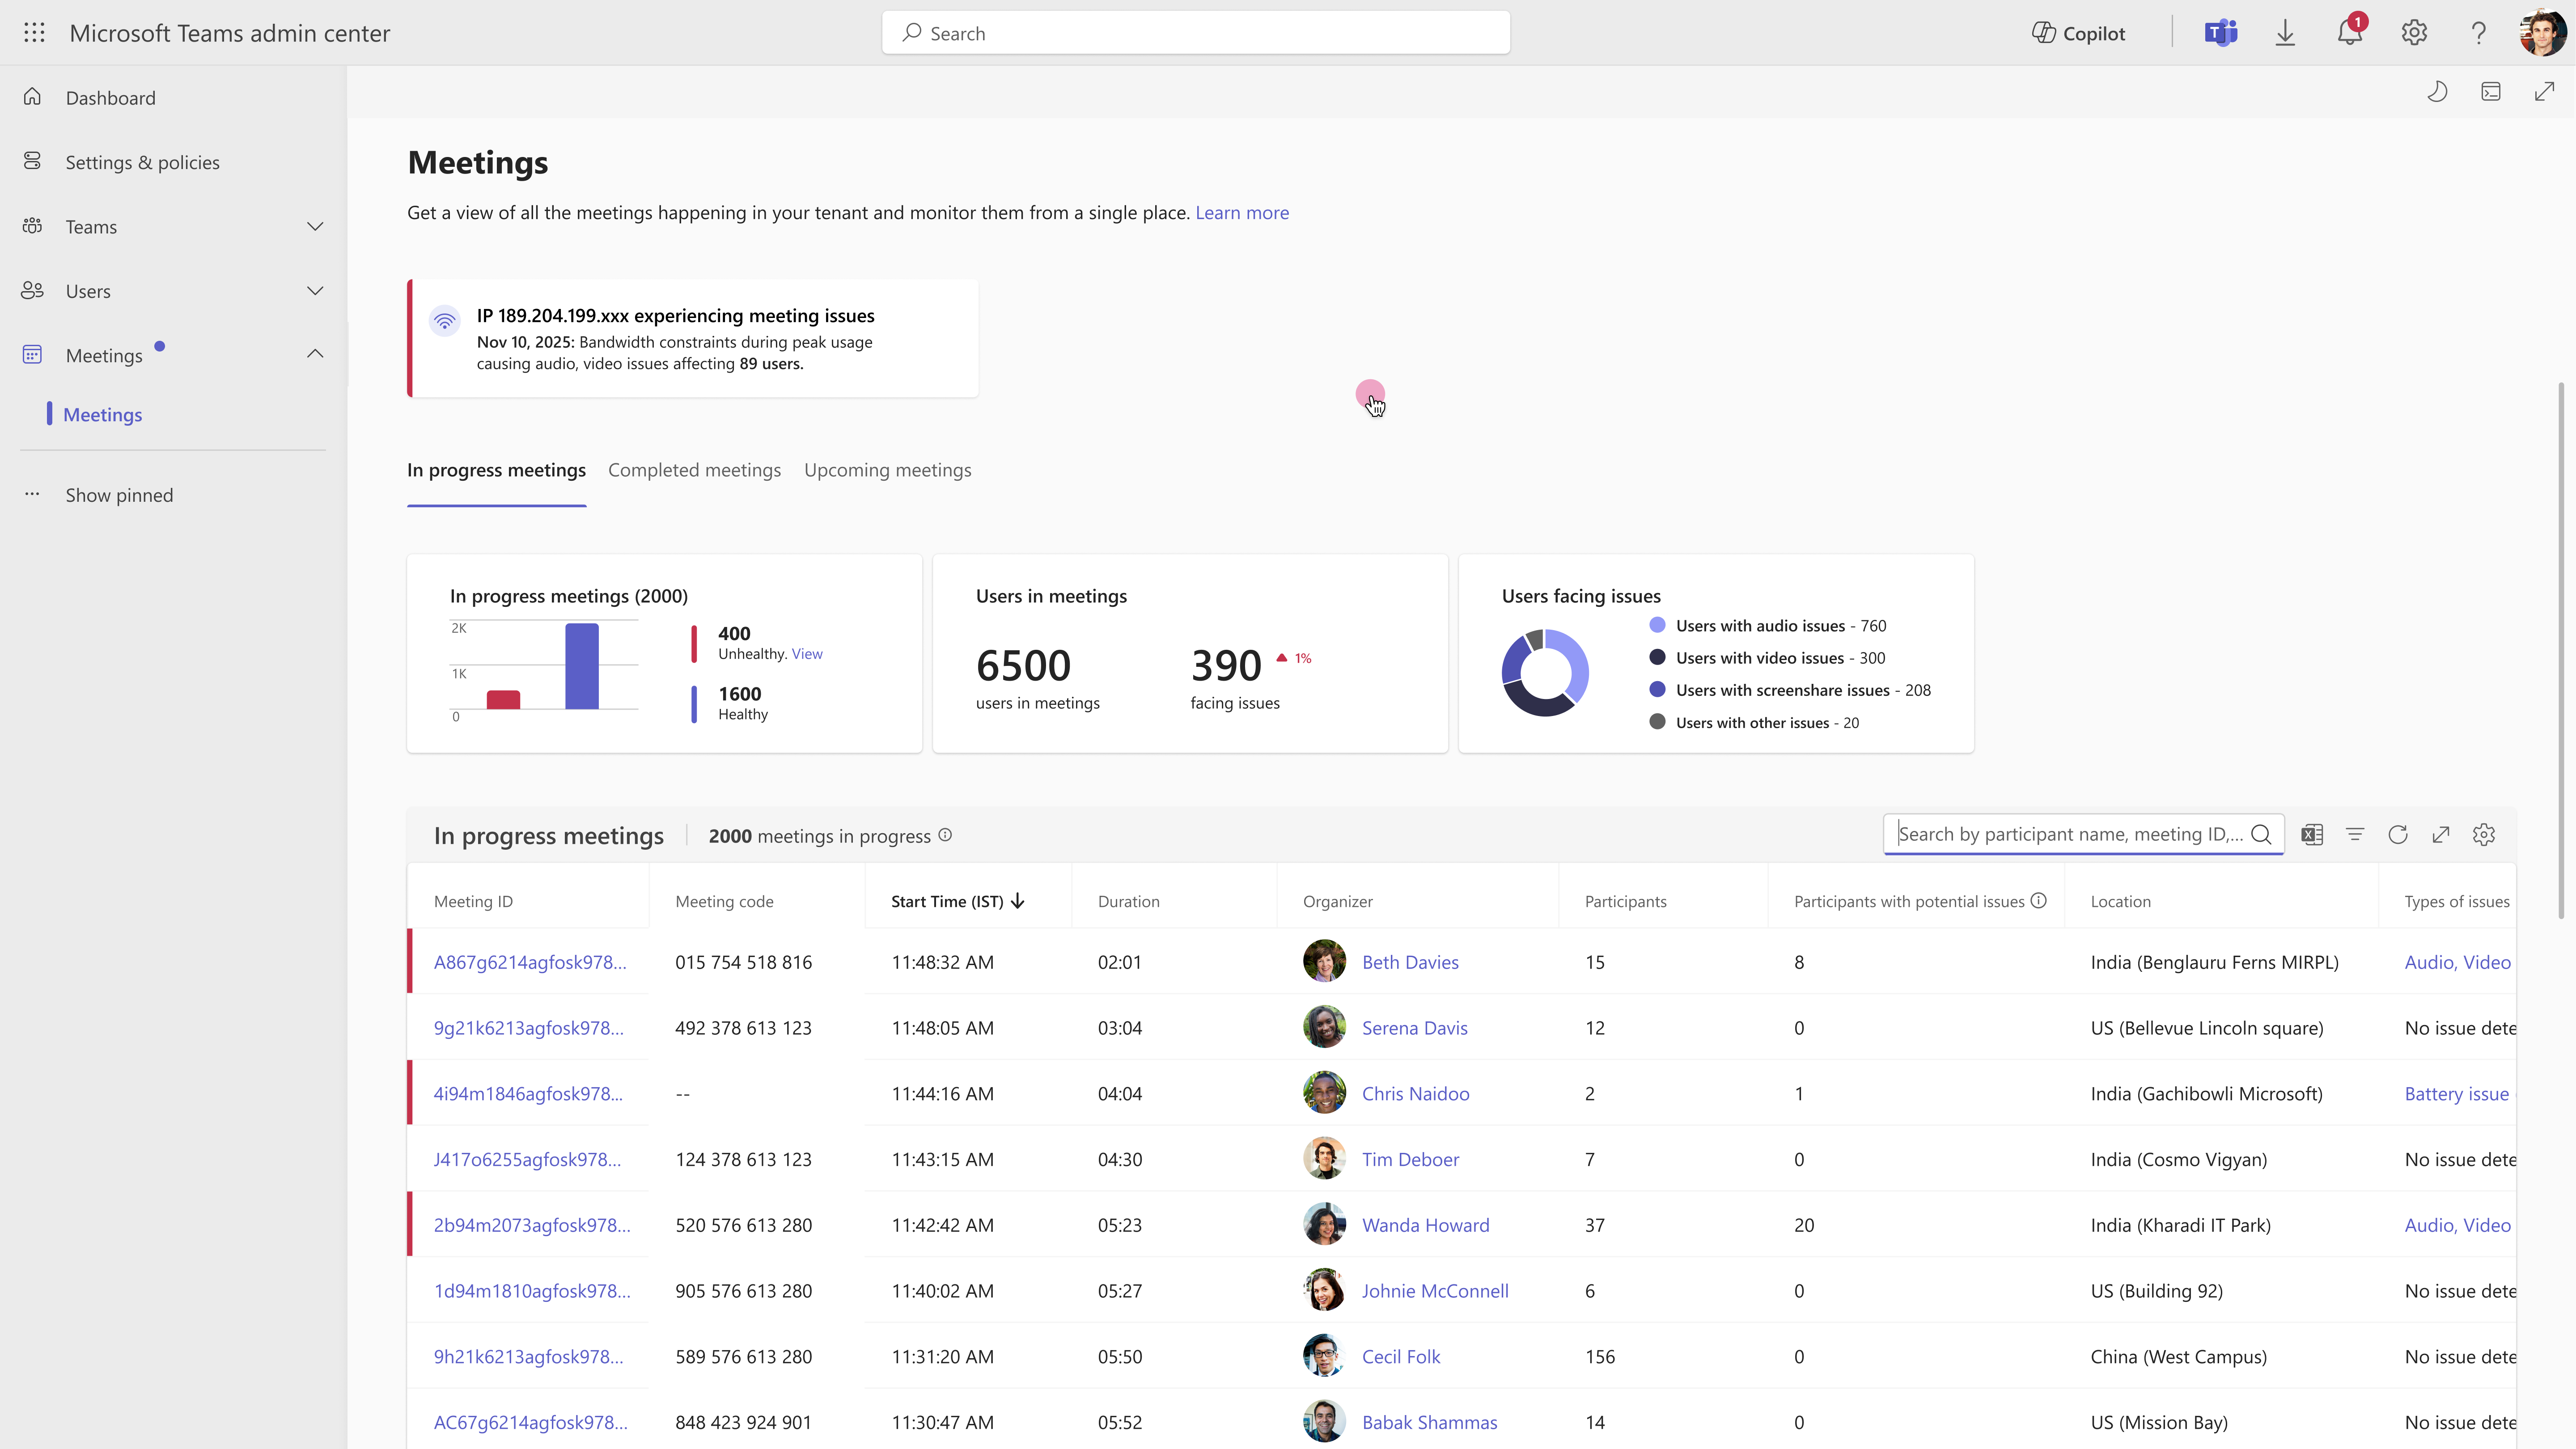Viewport: 2576px width, 1449px height.
Task: Sort by Start Time (IST) column
Action: pos(958,901)
